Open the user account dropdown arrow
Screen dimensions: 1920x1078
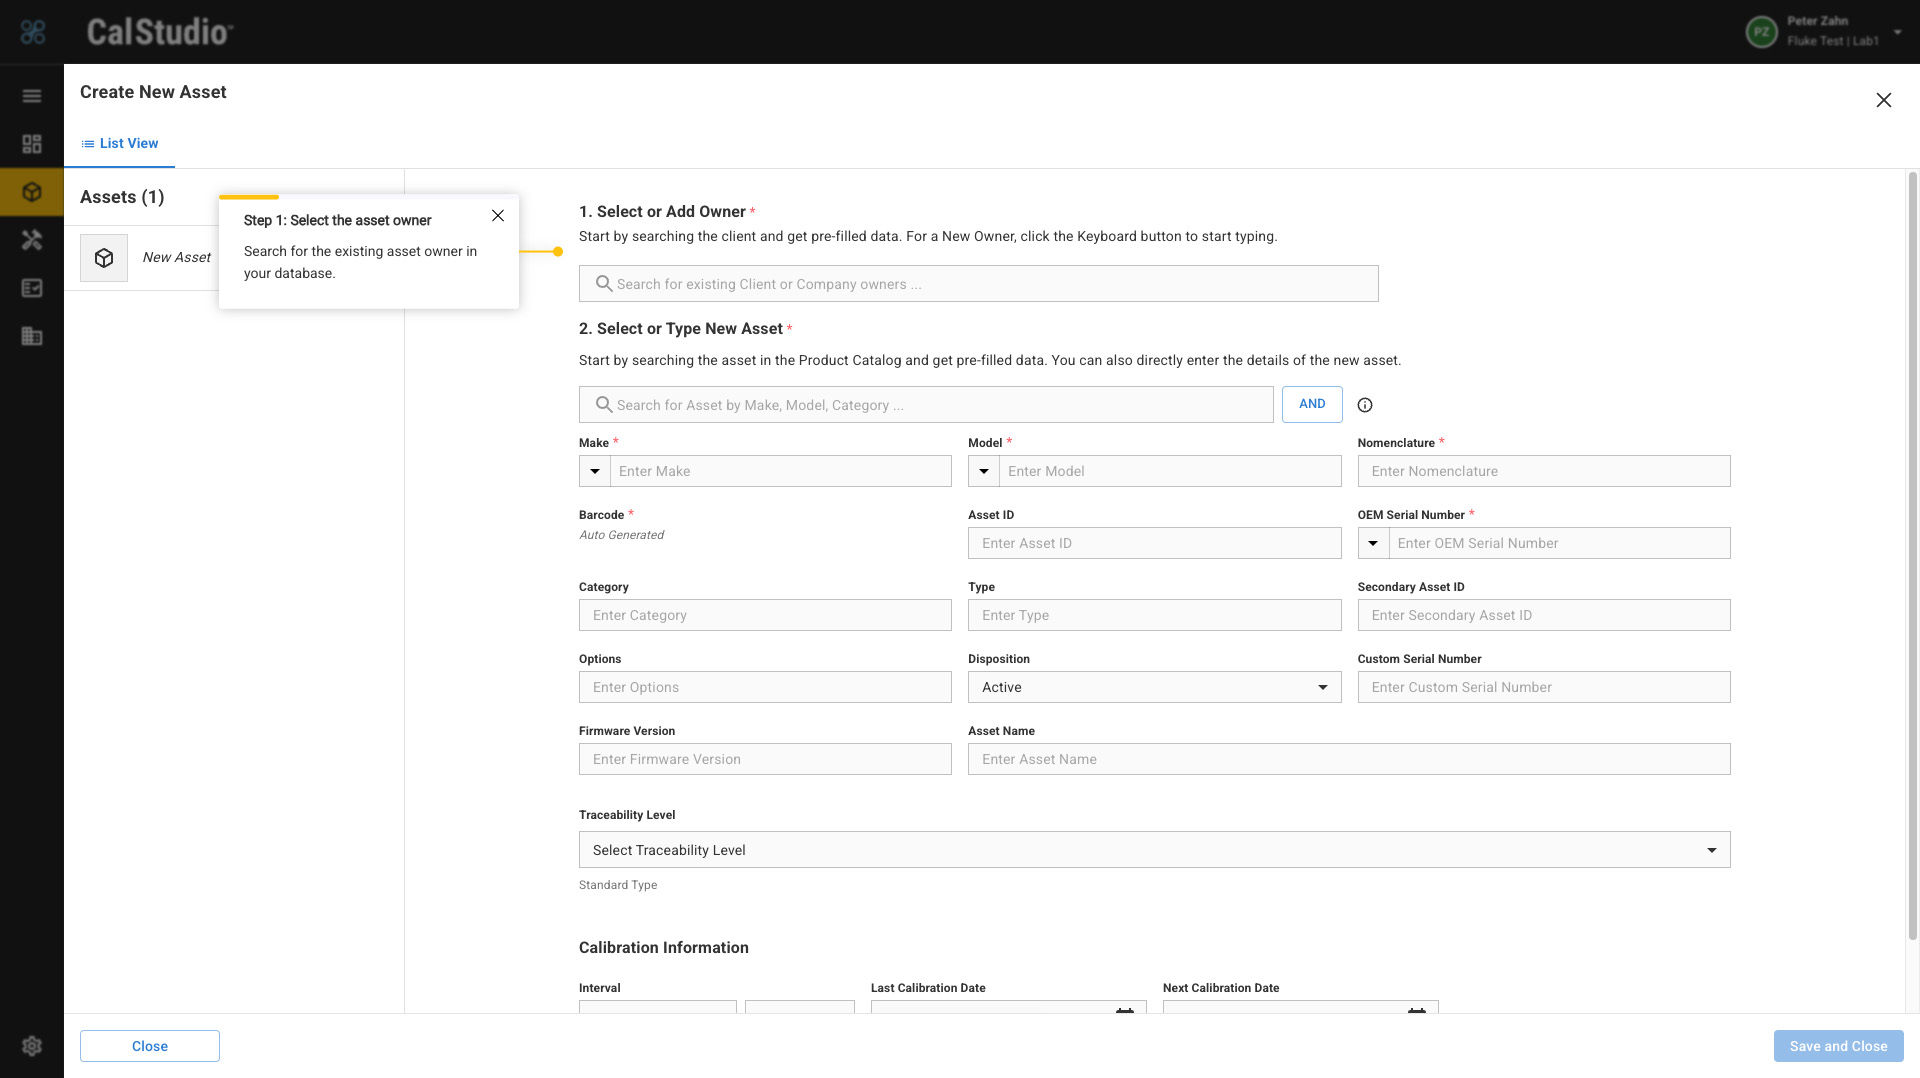point(1897,32)
